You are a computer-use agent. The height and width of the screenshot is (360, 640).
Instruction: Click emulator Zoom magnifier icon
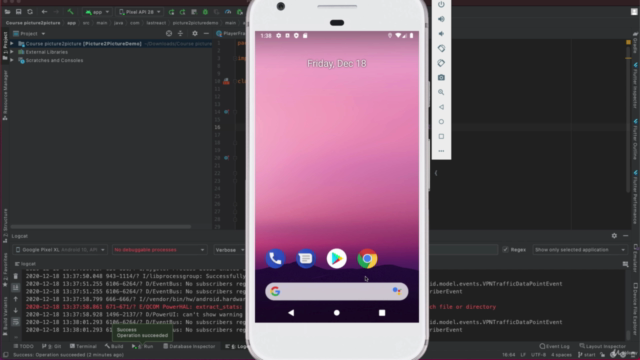(x=441, y=92)
